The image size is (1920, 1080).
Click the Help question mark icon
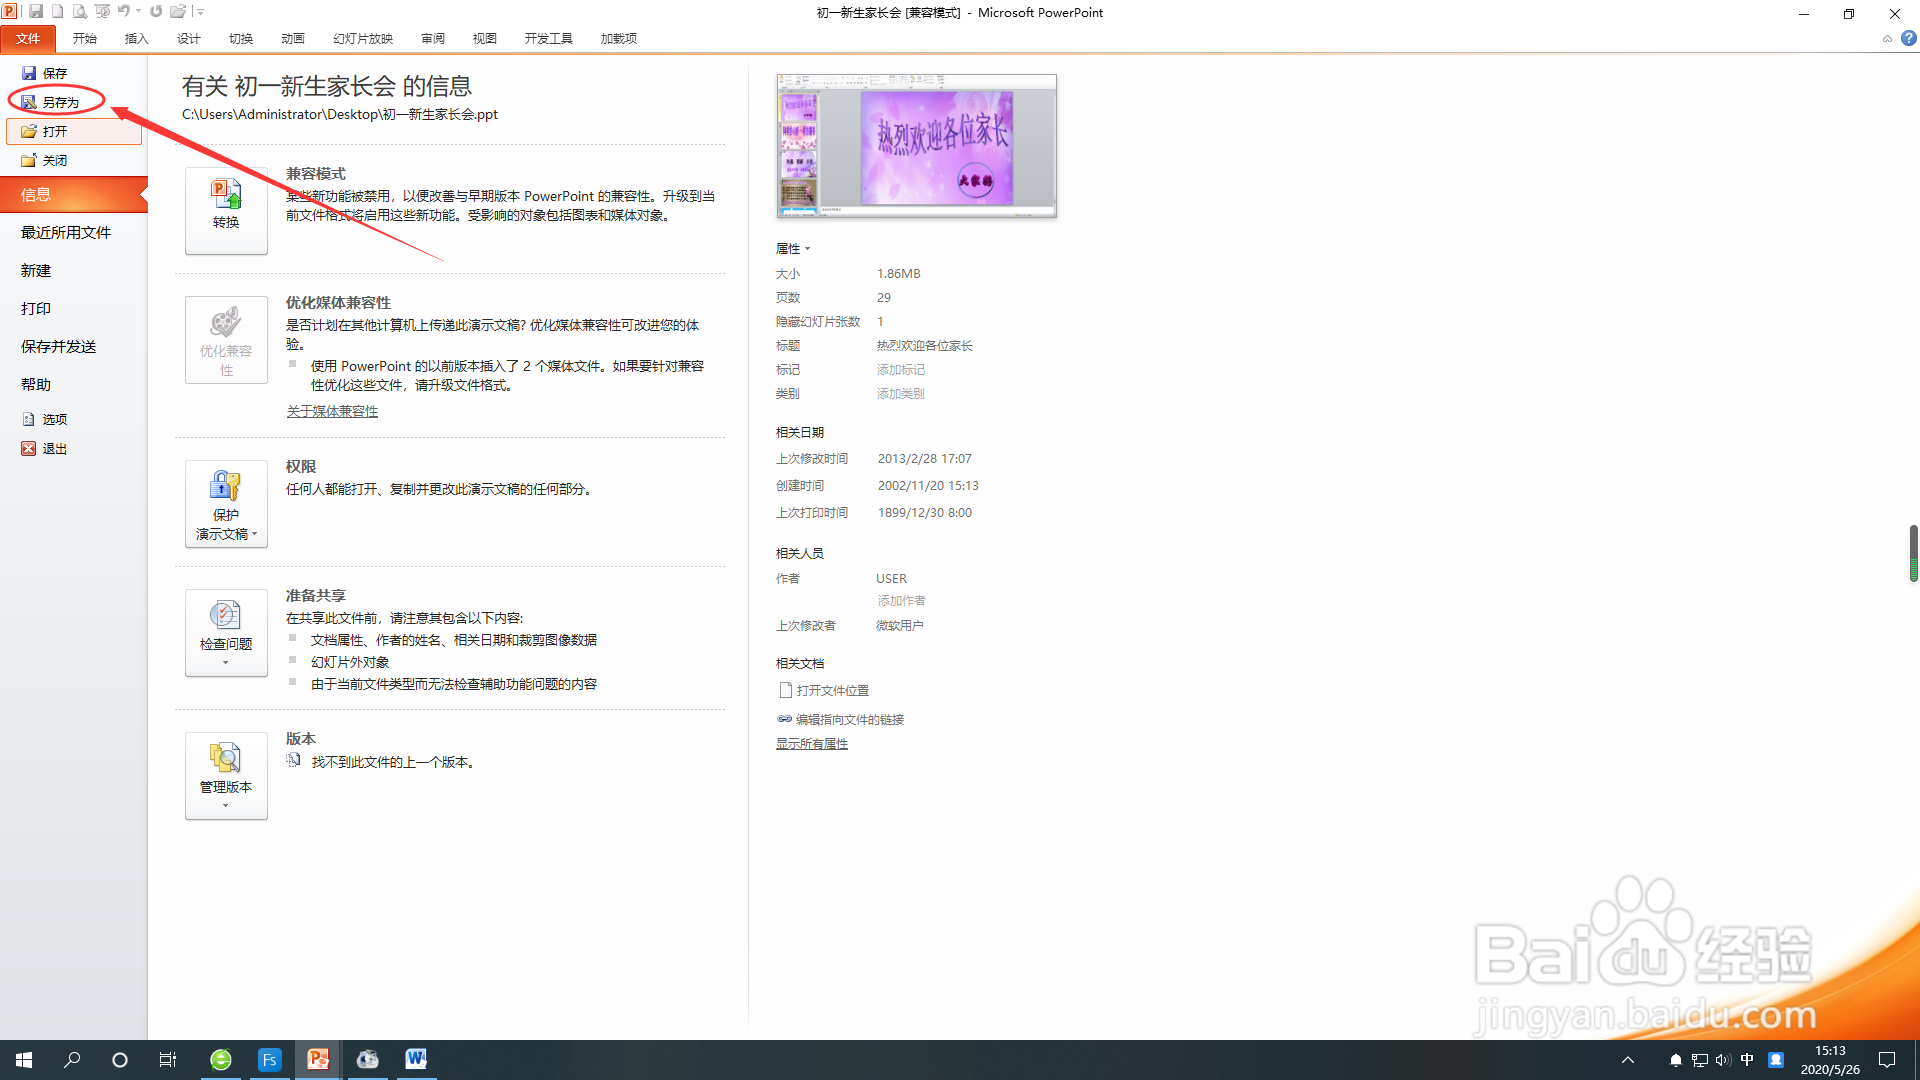pos(1909,38)
